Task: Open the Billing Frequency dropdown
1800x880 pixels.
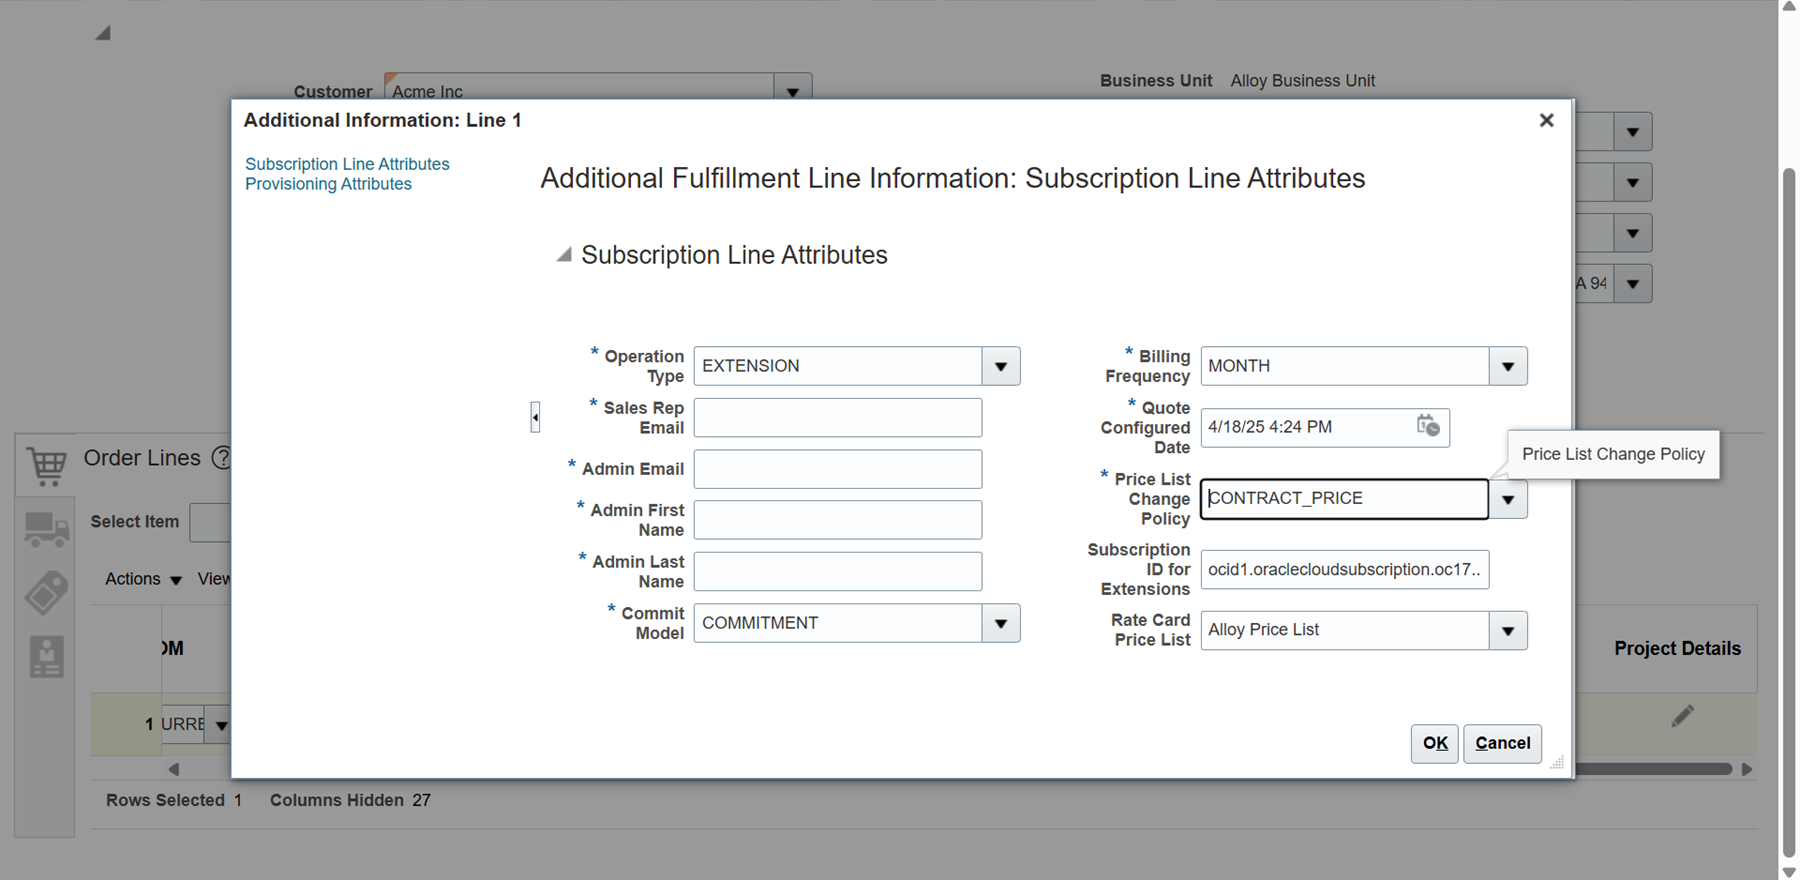Action: (x=1508, y=366)
